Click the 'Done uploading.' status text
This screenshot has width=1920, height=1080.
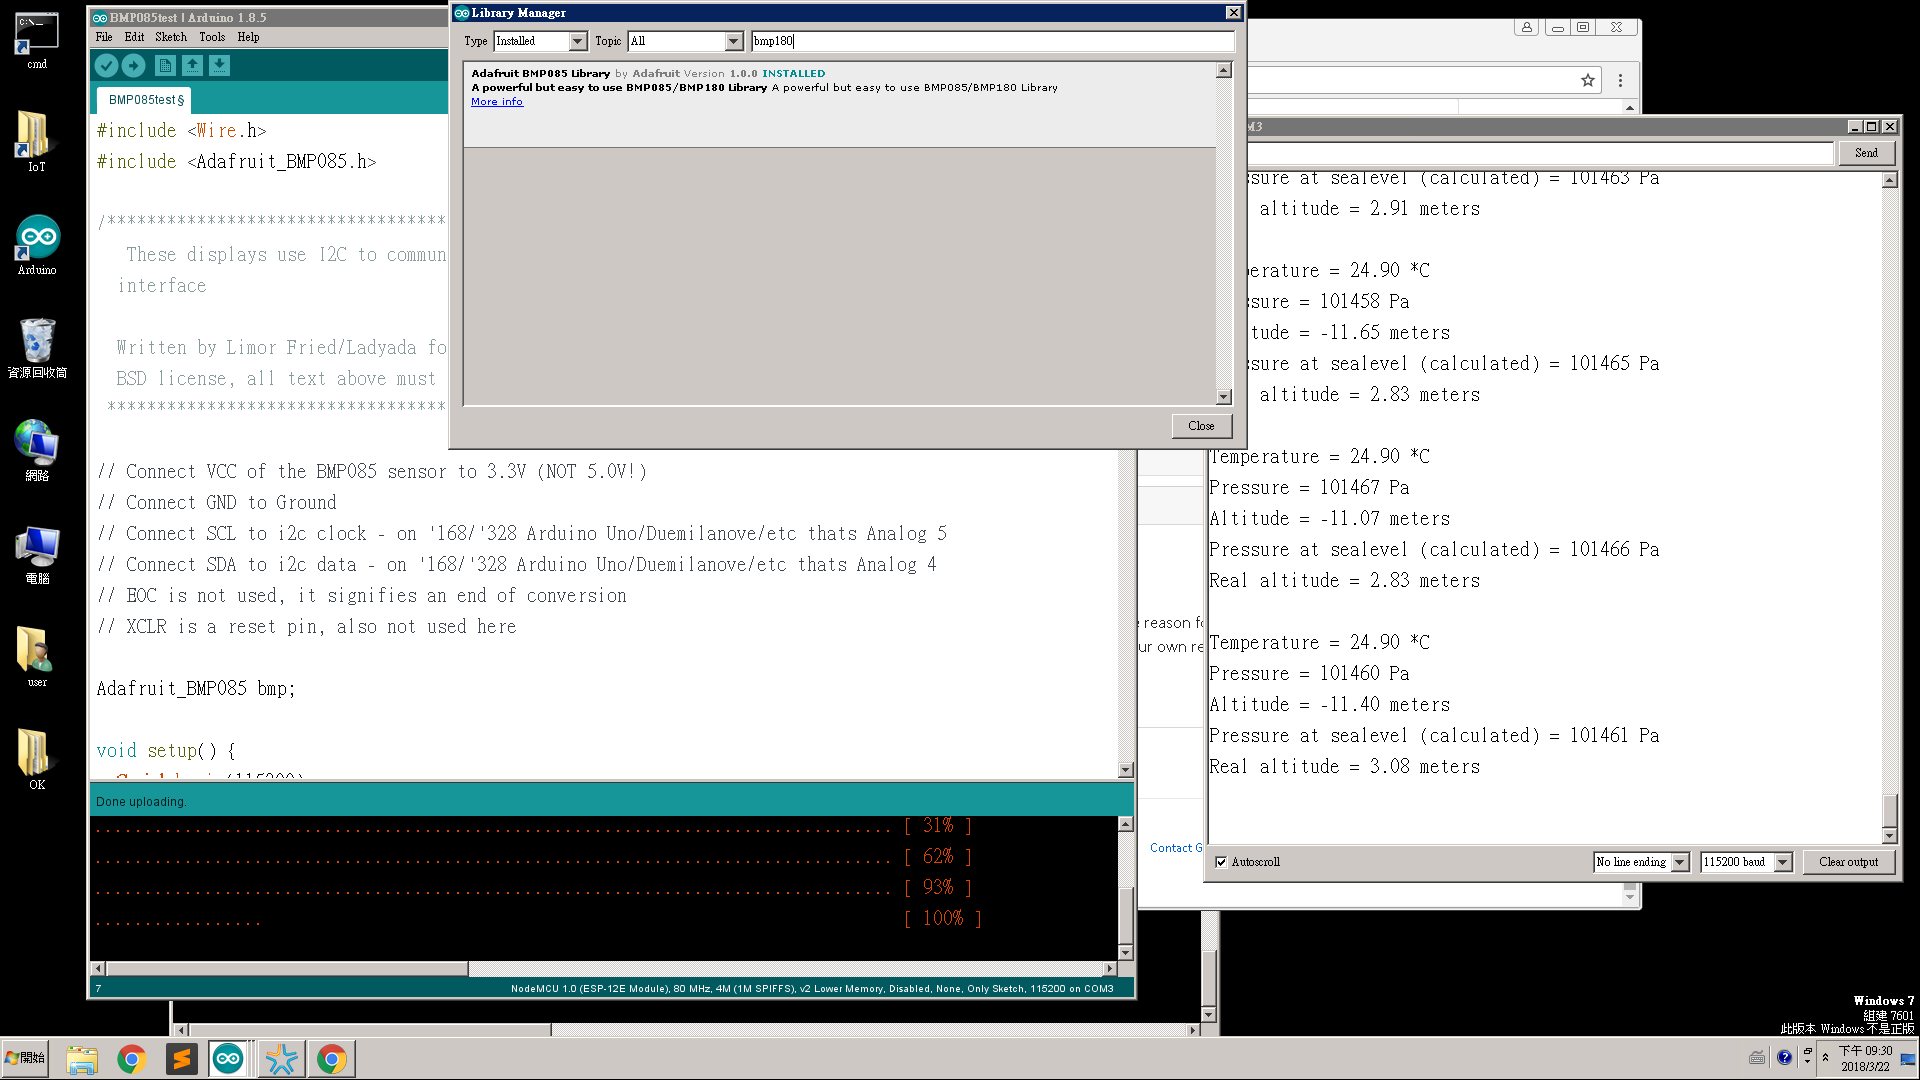pyautogui.click(x=141, y=802)
